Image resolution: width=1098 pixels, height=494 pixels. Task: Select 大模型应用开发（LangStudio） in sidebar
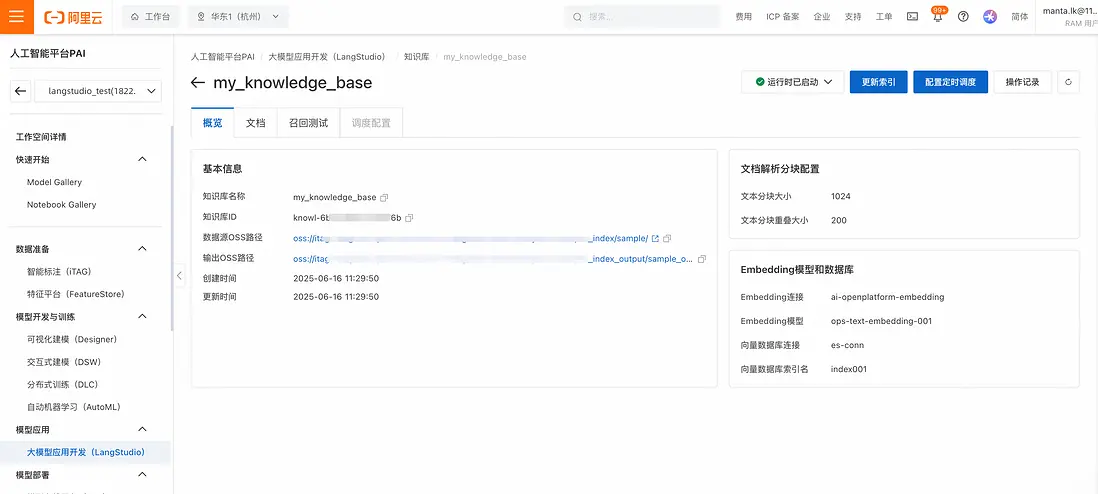point(85,452)
